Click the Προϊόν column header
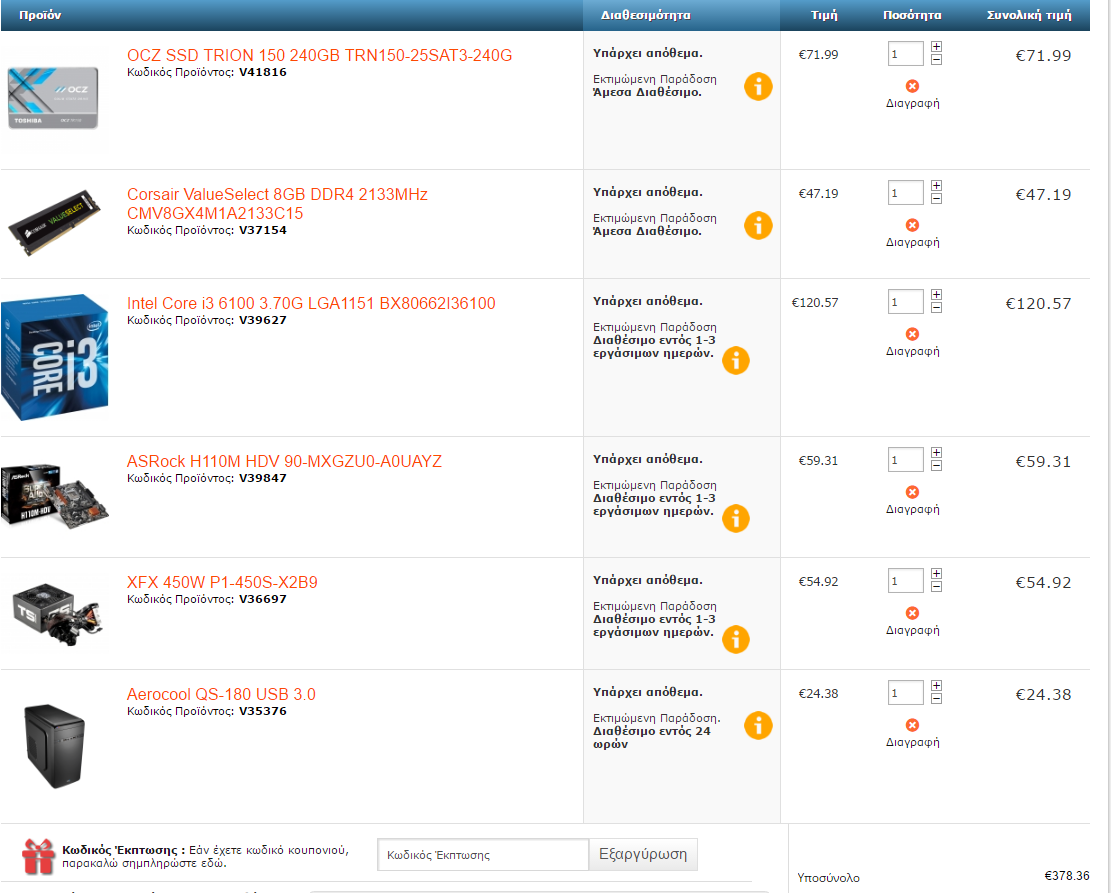 [x=40, y=15]
